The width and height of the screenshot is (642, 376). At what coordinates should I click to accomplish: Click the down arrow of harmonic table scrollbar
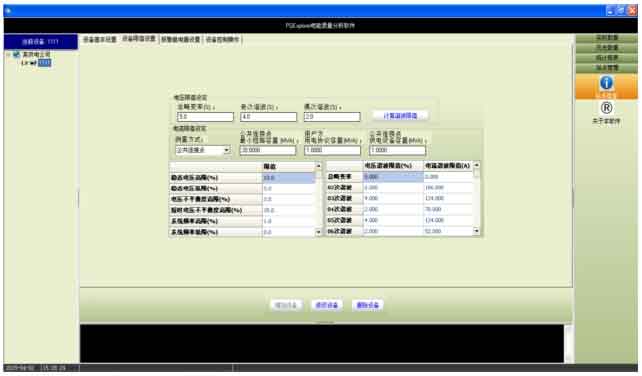[476, 231]
